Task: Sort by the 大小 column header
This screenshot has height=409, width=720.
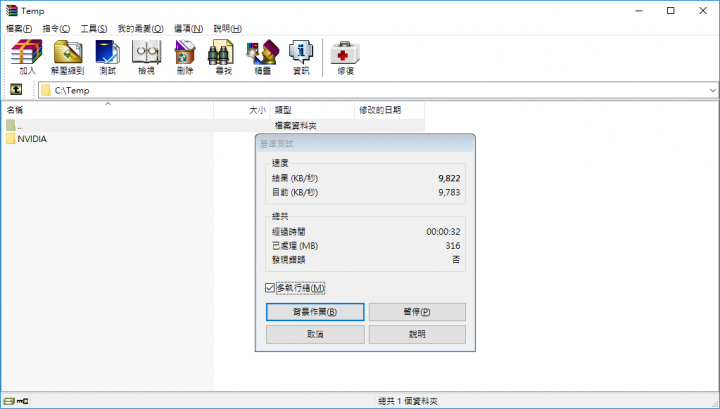Action: [x=242, y=110]
